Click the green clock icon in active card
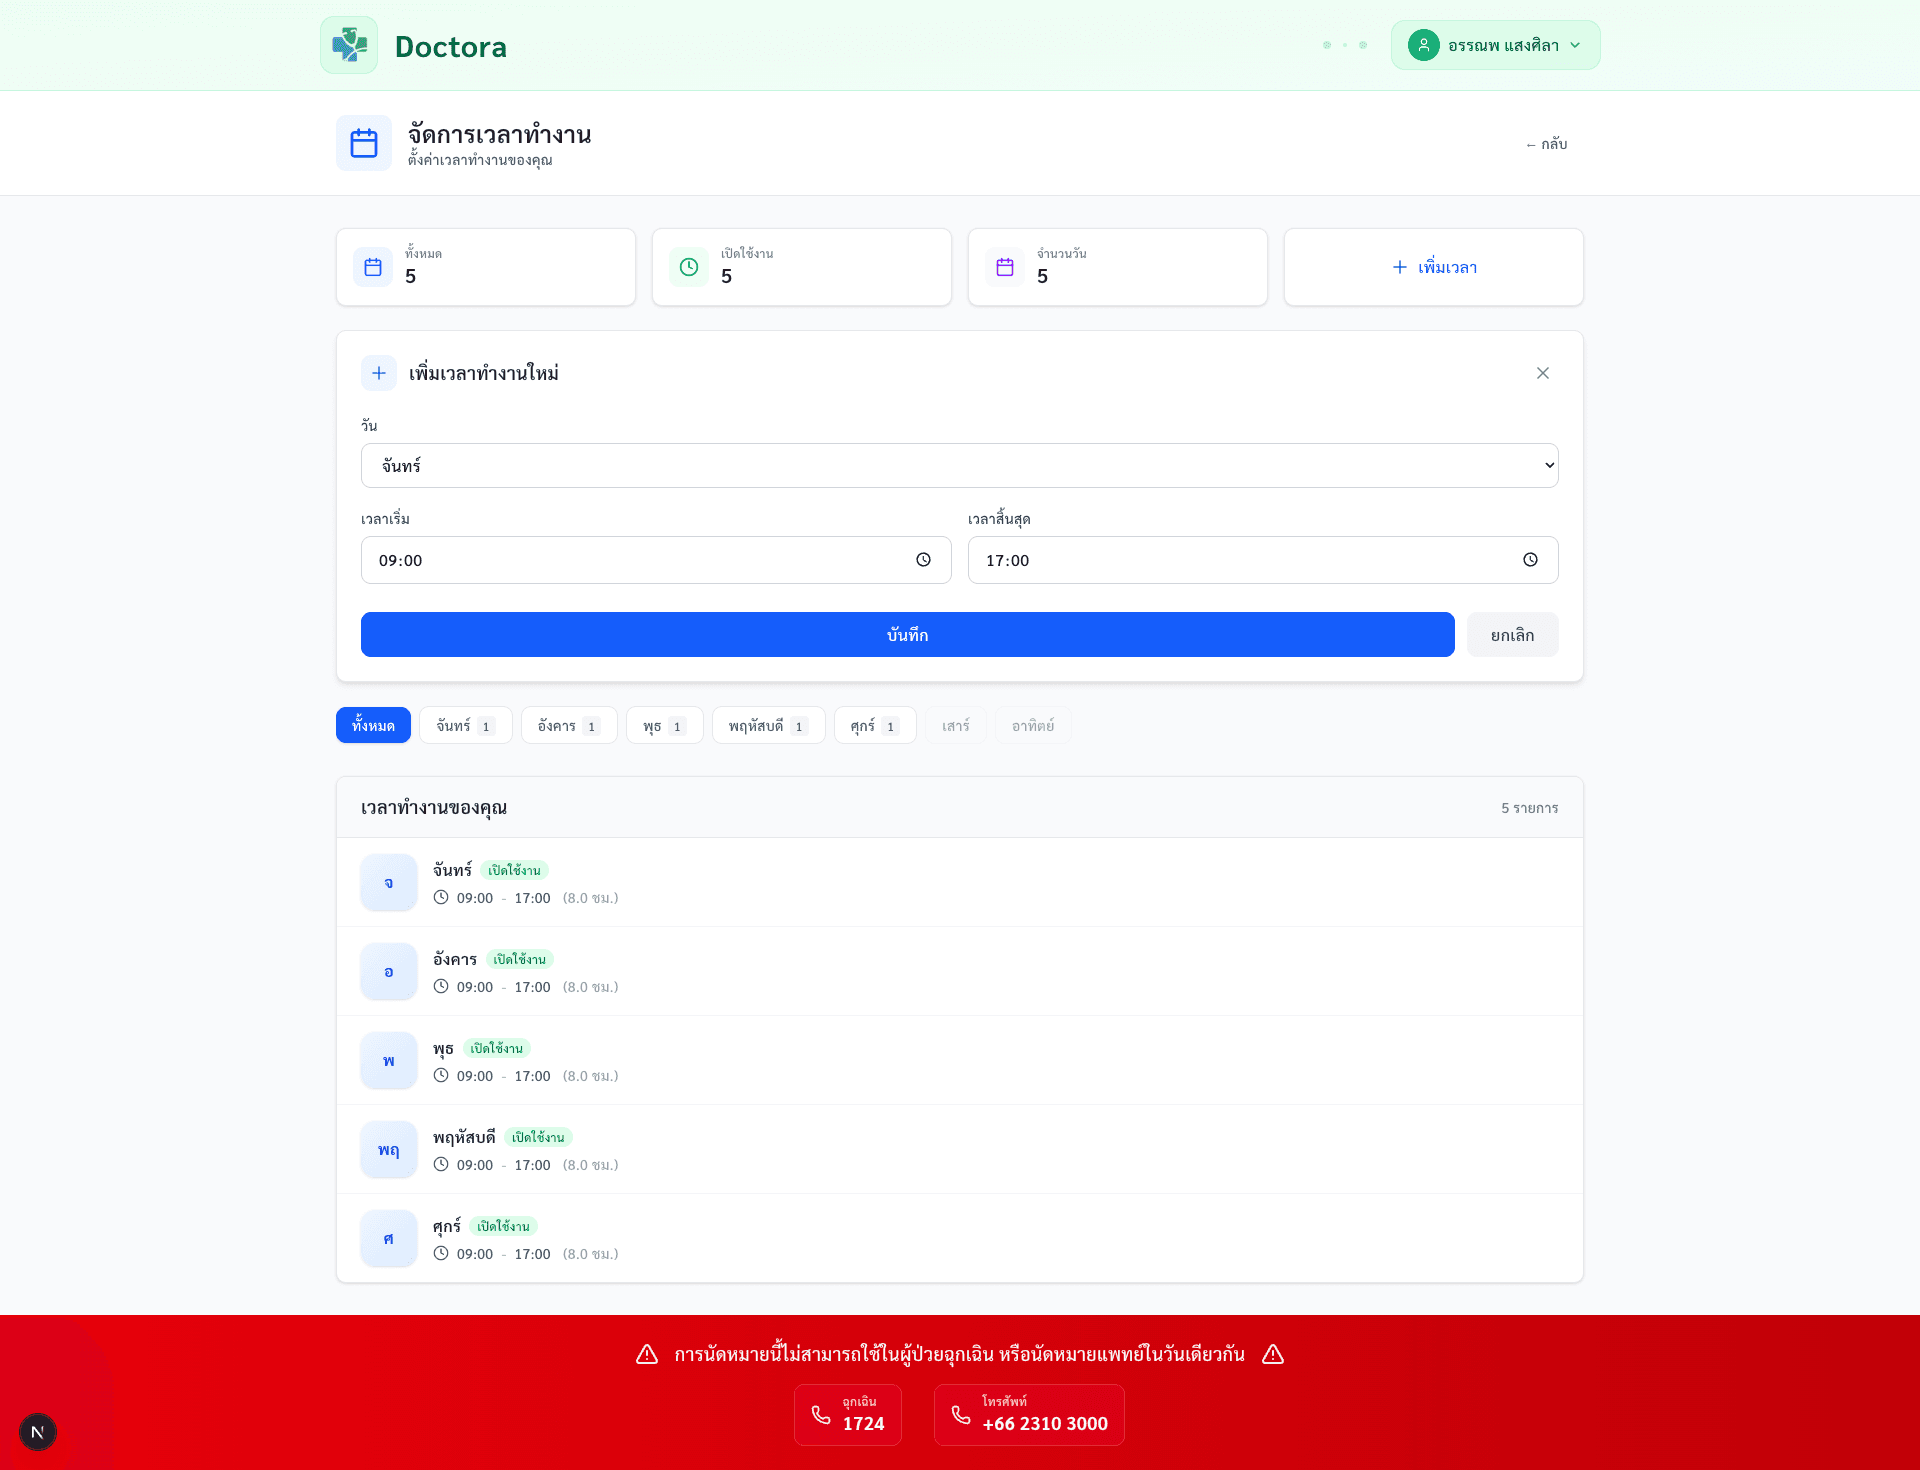Image resolution: width=1920 pixels, height=1470 pixels. (x=689, y=267)
